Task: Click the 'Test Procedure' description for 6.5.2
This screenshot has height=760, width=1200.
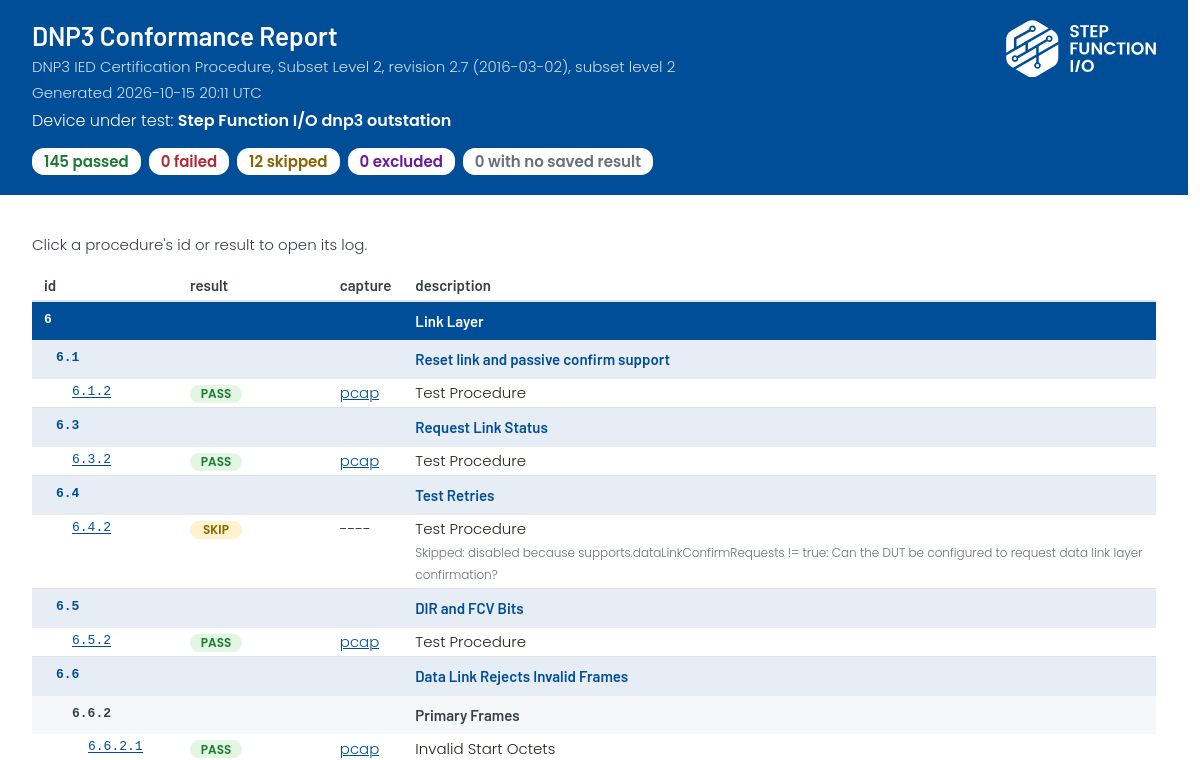Action: click(470, 642)
